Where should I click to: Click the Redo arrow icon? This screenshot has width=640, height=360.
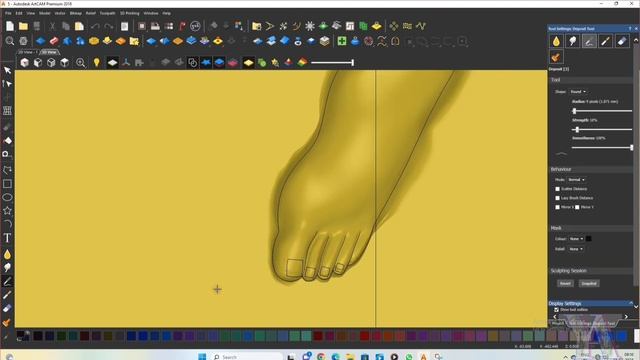109,26
